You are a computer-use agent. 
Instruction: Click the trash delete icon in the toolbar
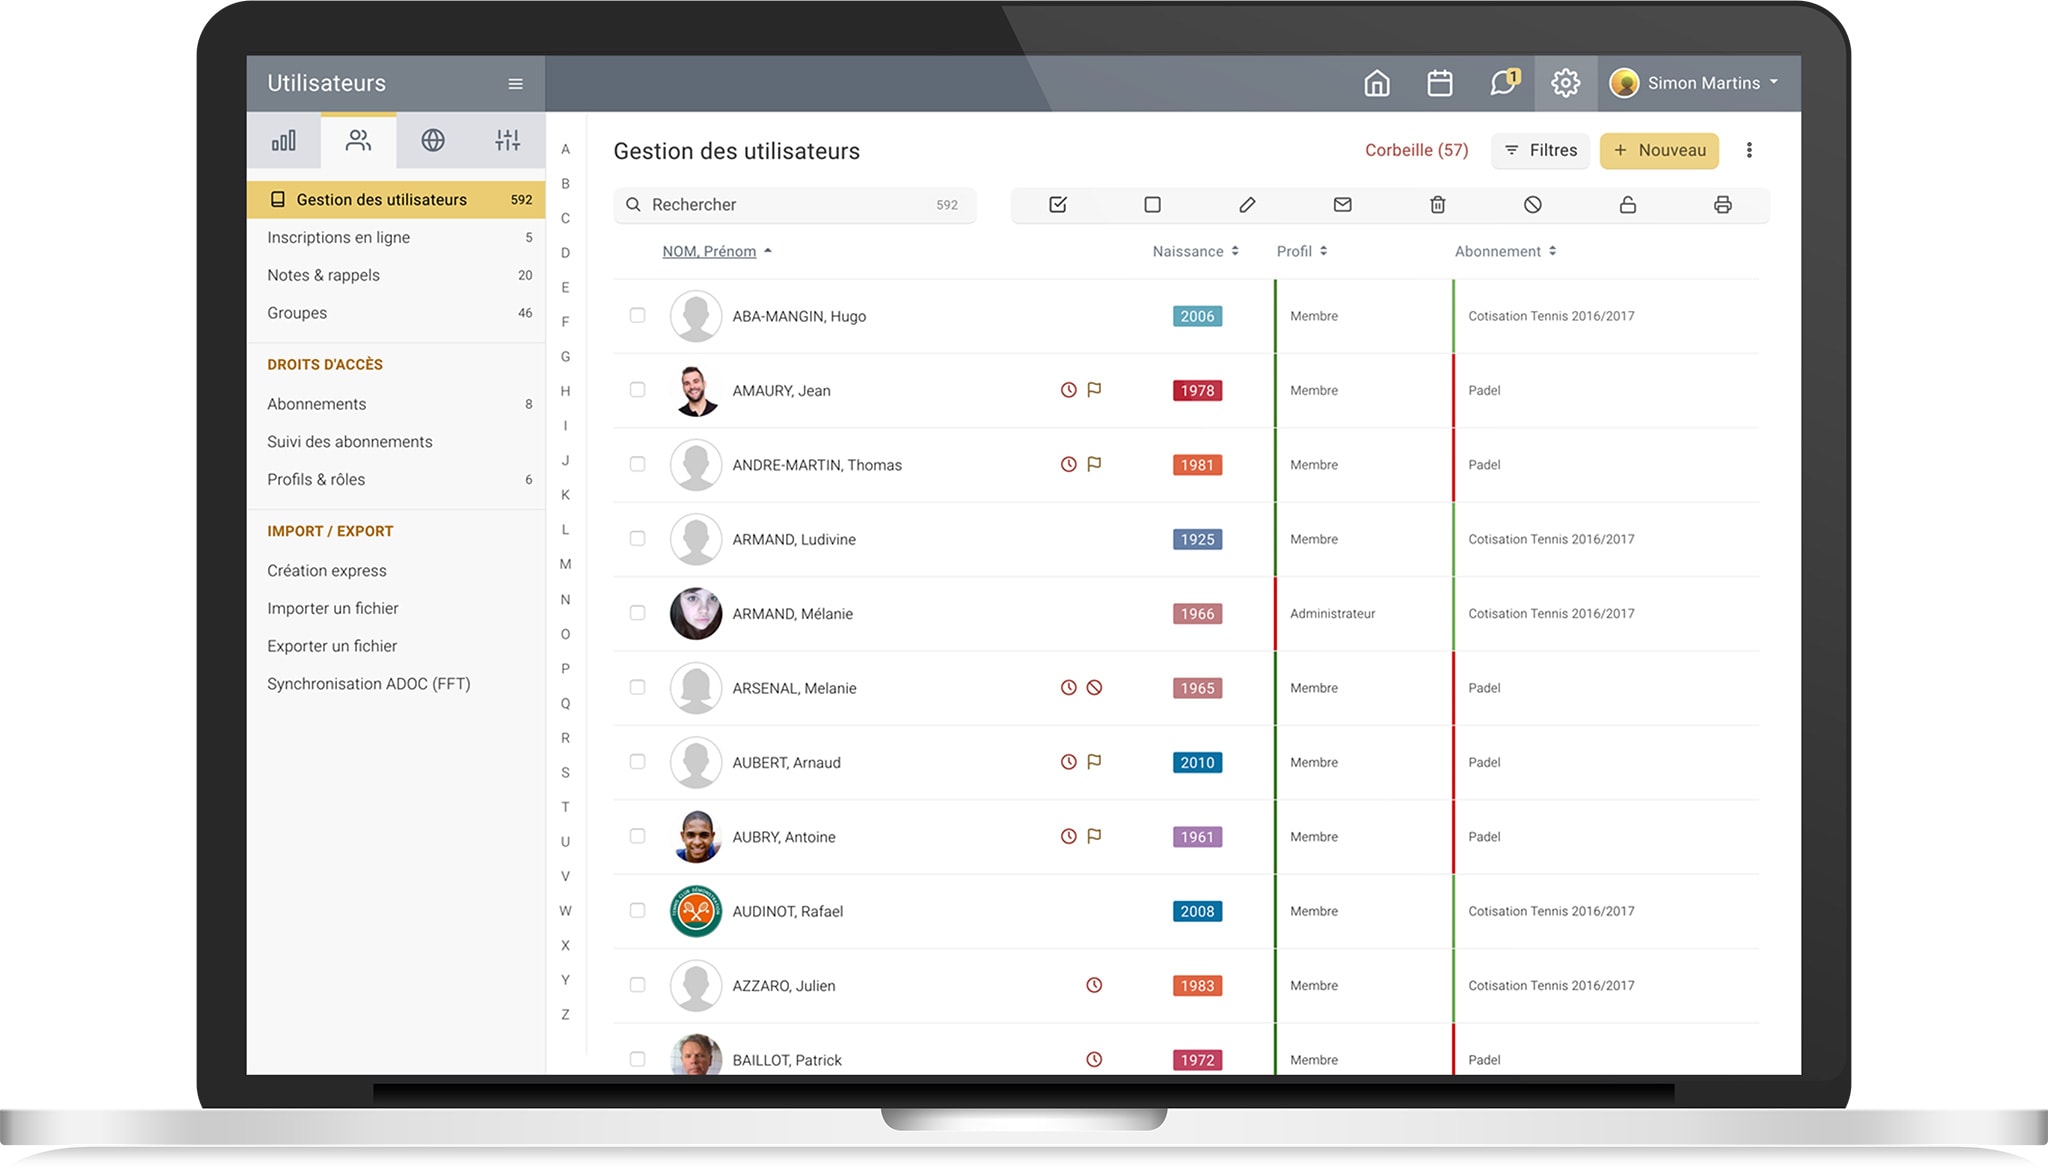click(x=1437, y=205)
